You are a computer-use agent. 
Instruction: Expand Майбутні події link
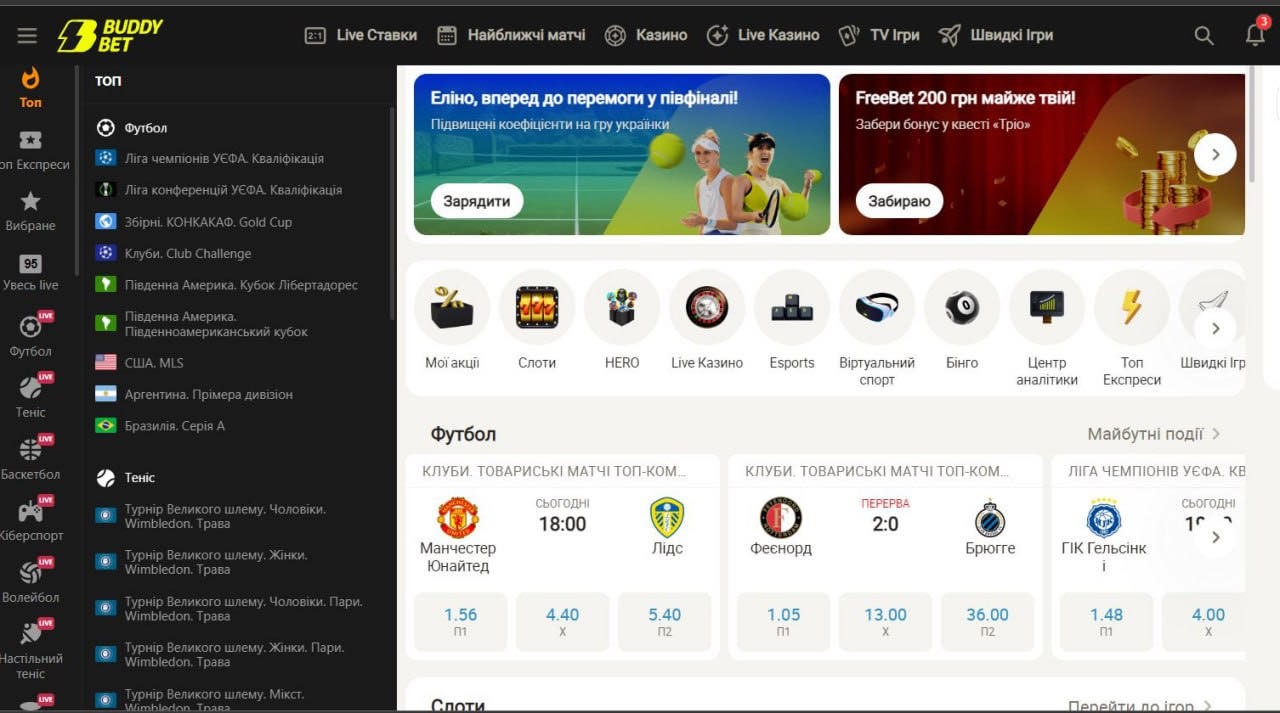(x=1153, y=434)
